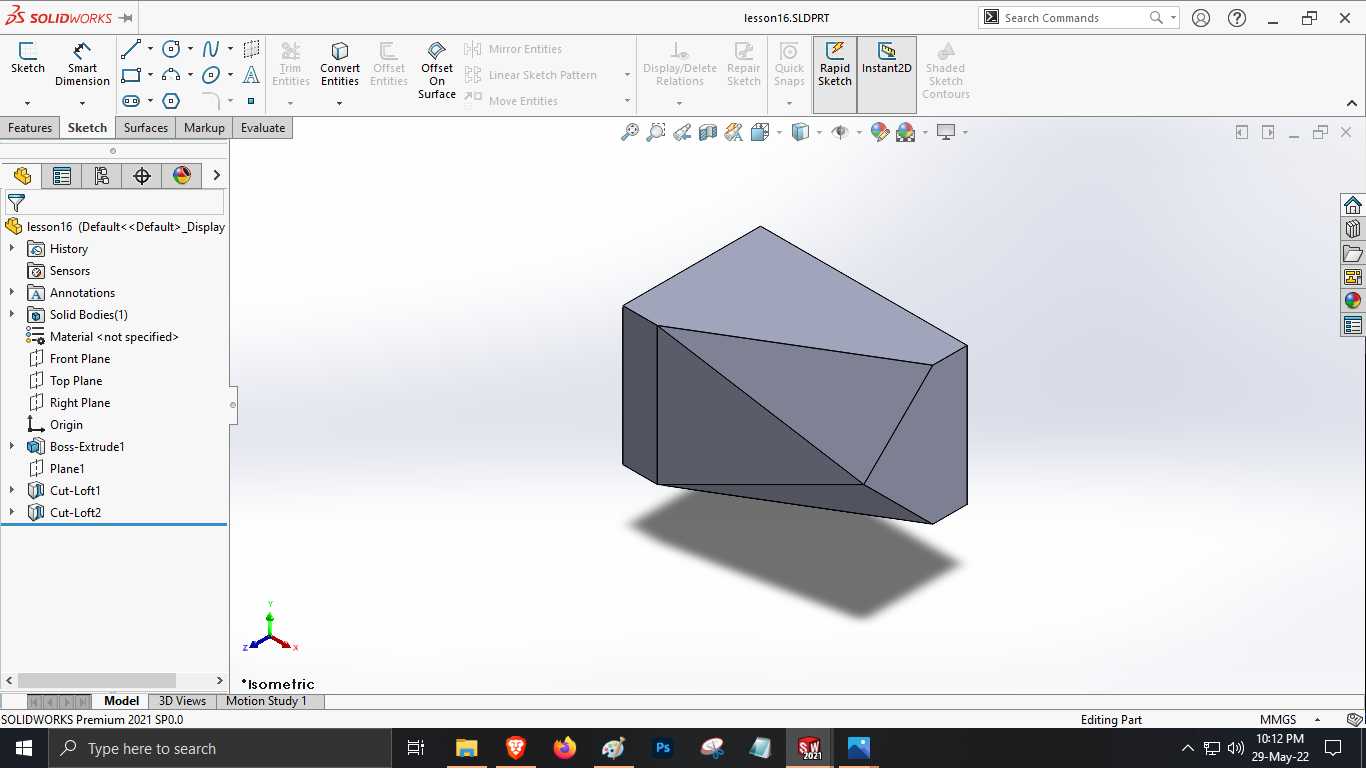
Task: Open the Edit Appearance tool
Action: coord(880,132)
